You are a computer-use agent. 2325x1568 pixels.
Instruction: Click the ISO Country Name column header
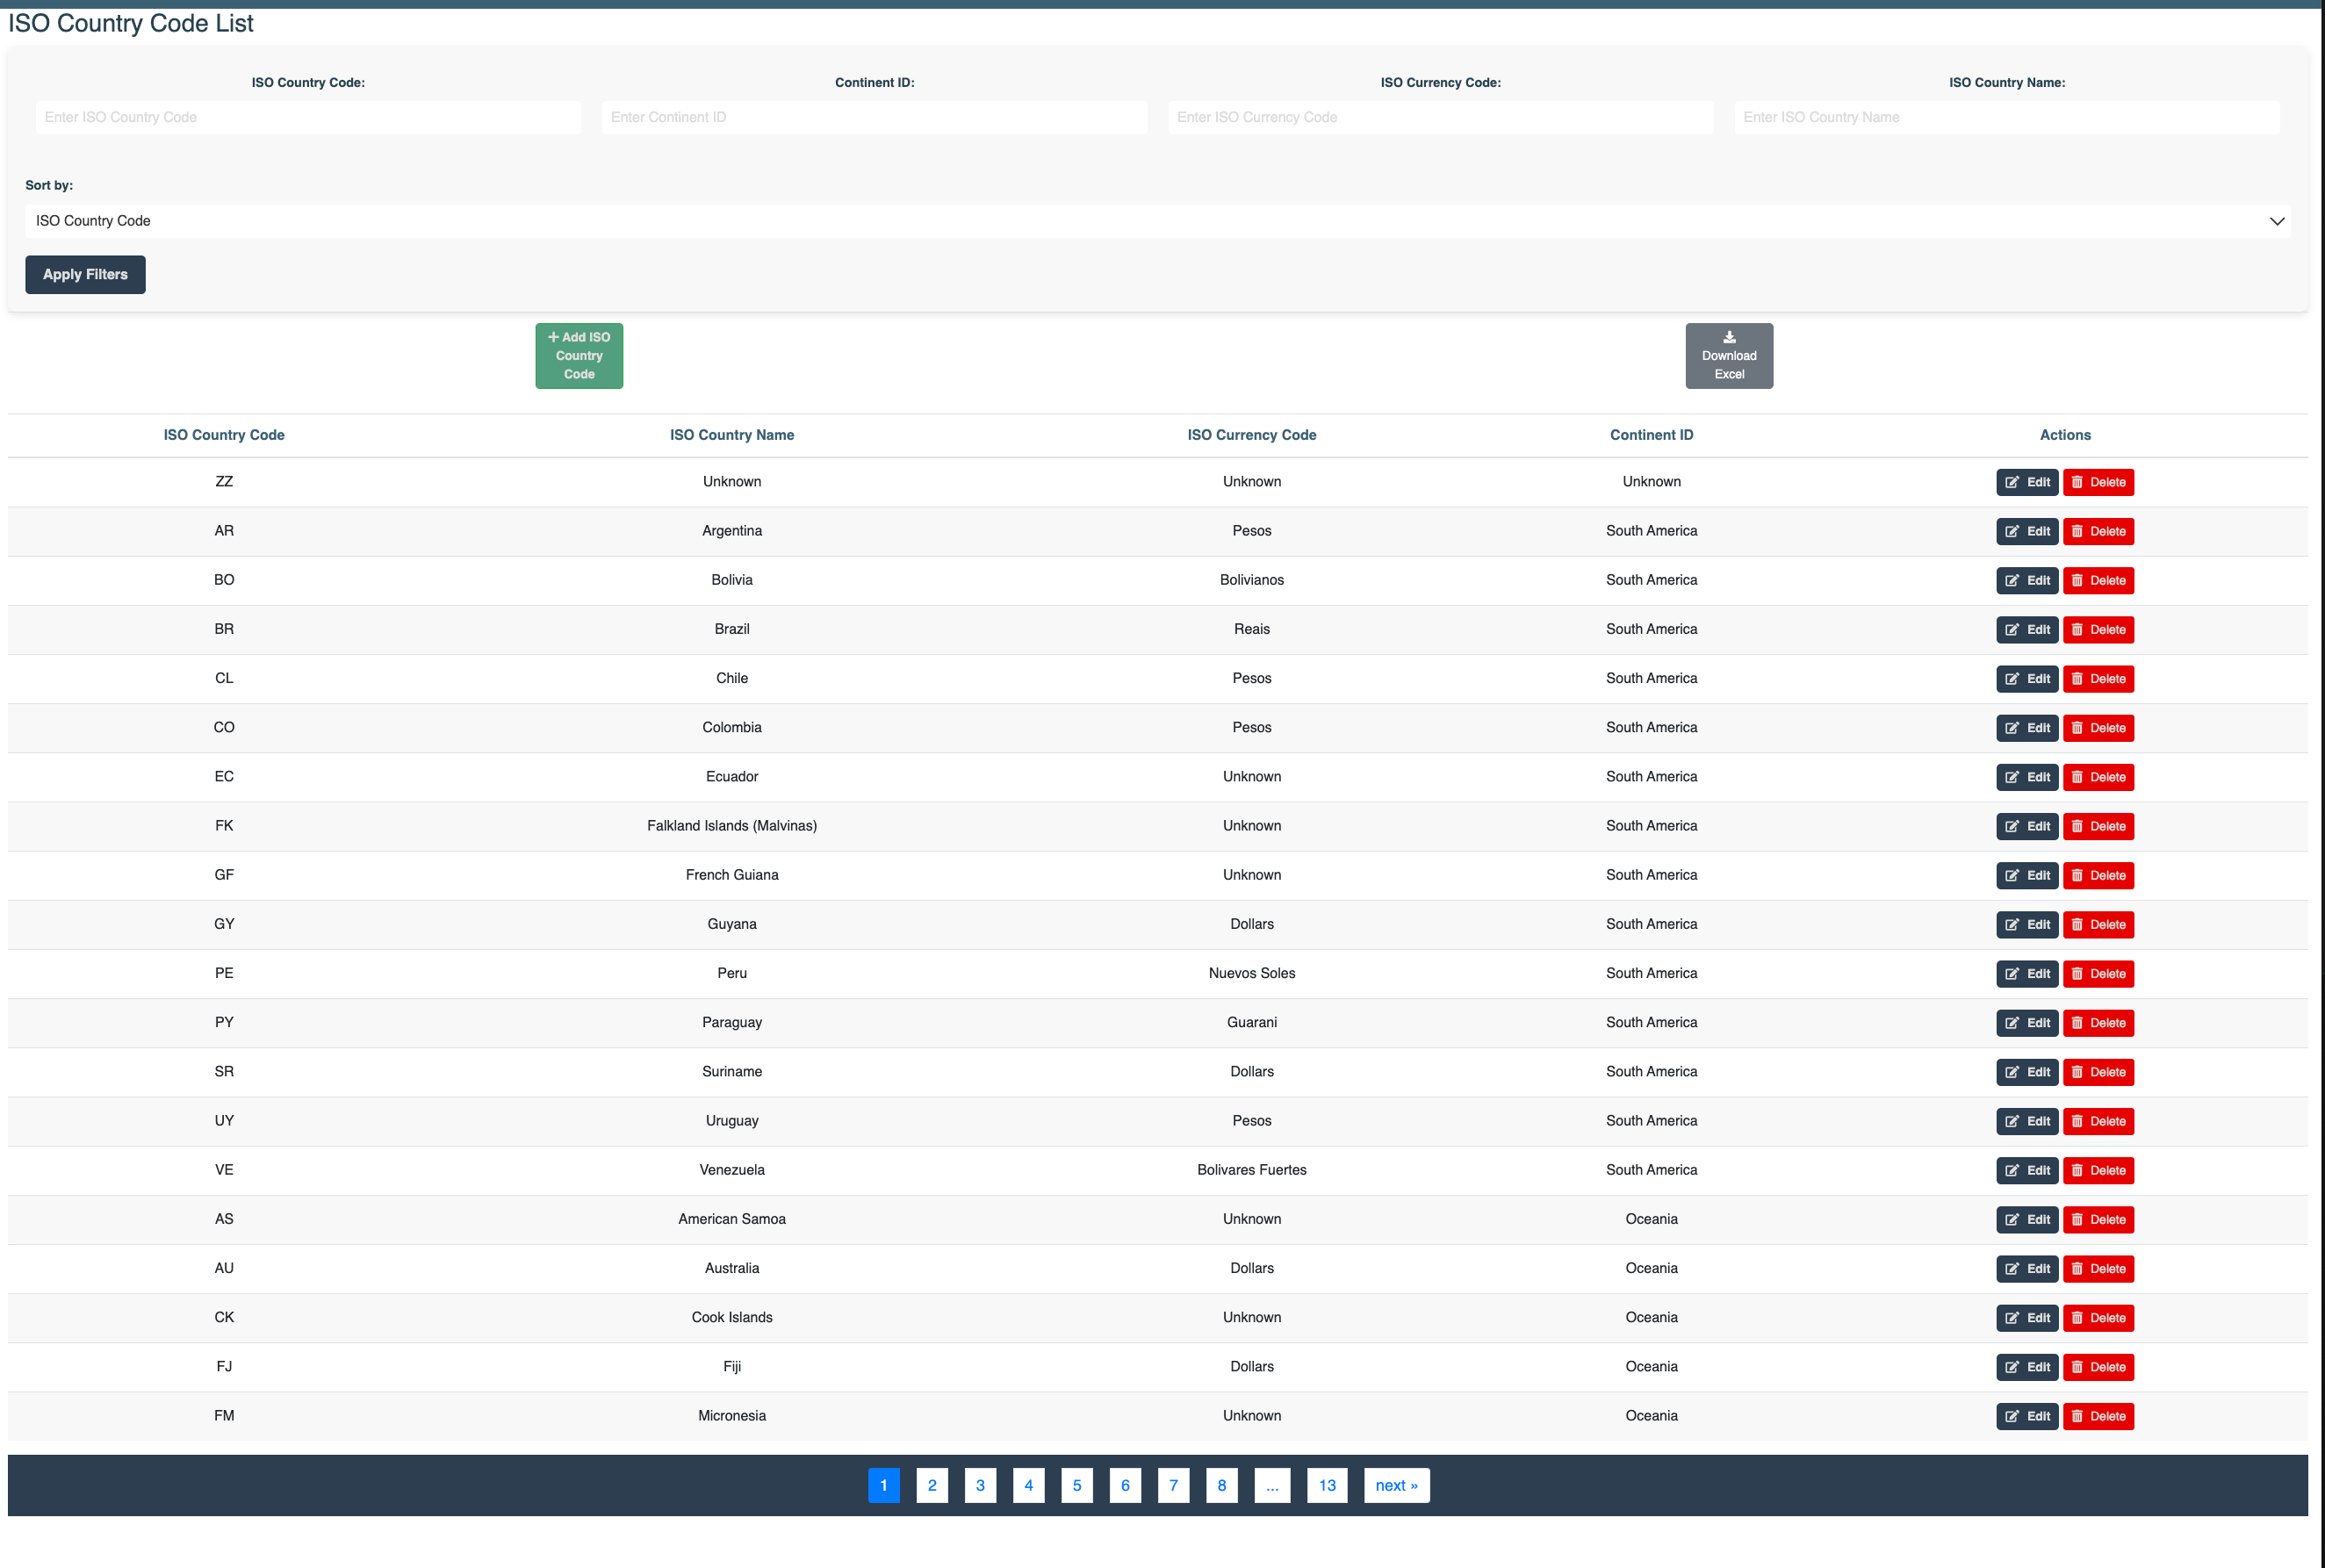(x=732, y=435)
